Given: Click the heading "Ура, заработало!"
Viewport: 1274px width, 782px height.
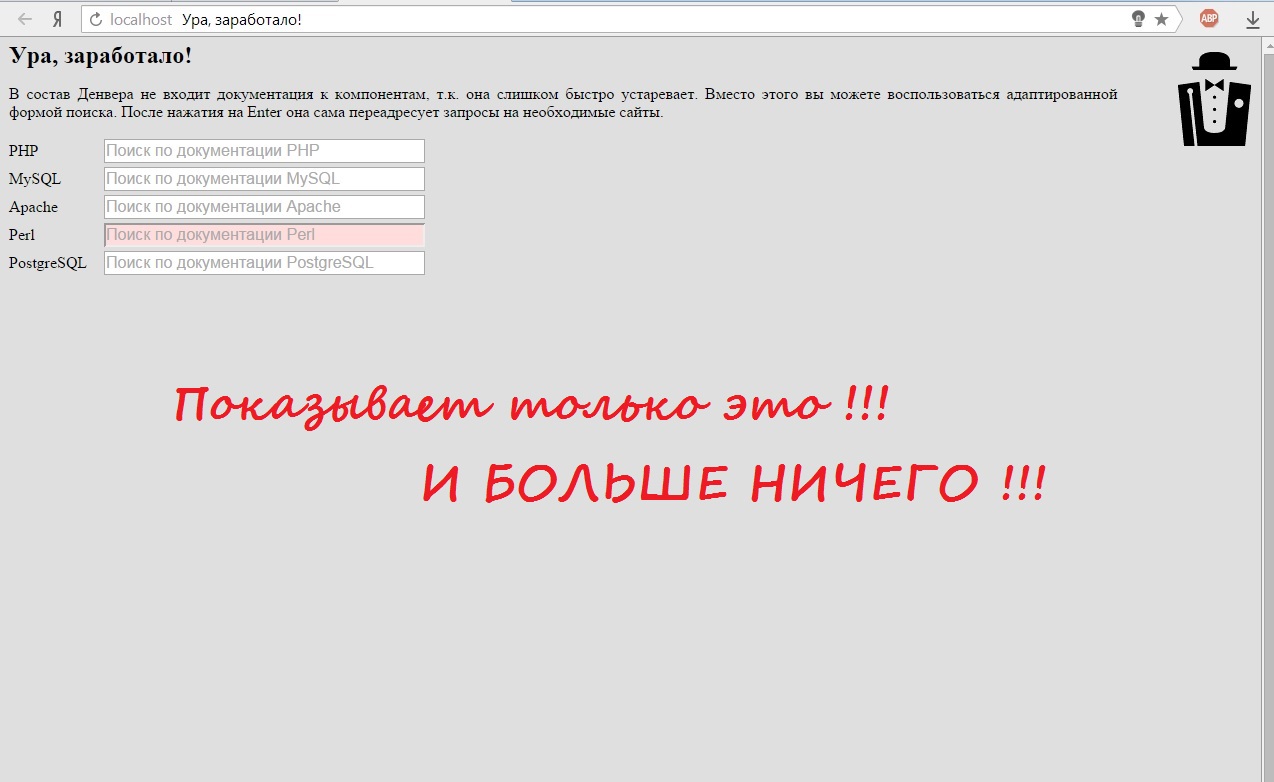Looking at the screenshot, I should (x=101, y=56).
